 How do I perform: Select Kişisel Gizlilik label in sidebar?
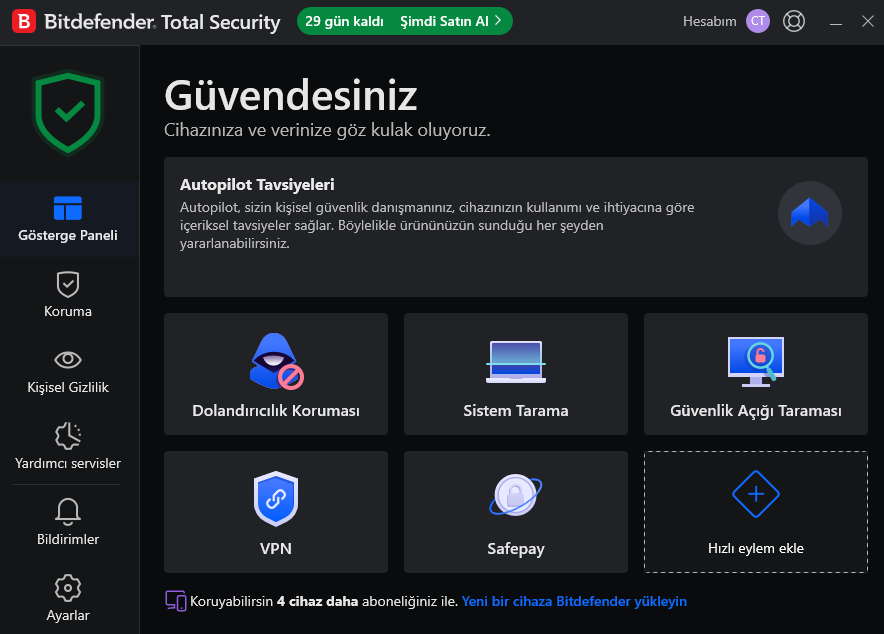pyautogui.click(x=68, y=387)
